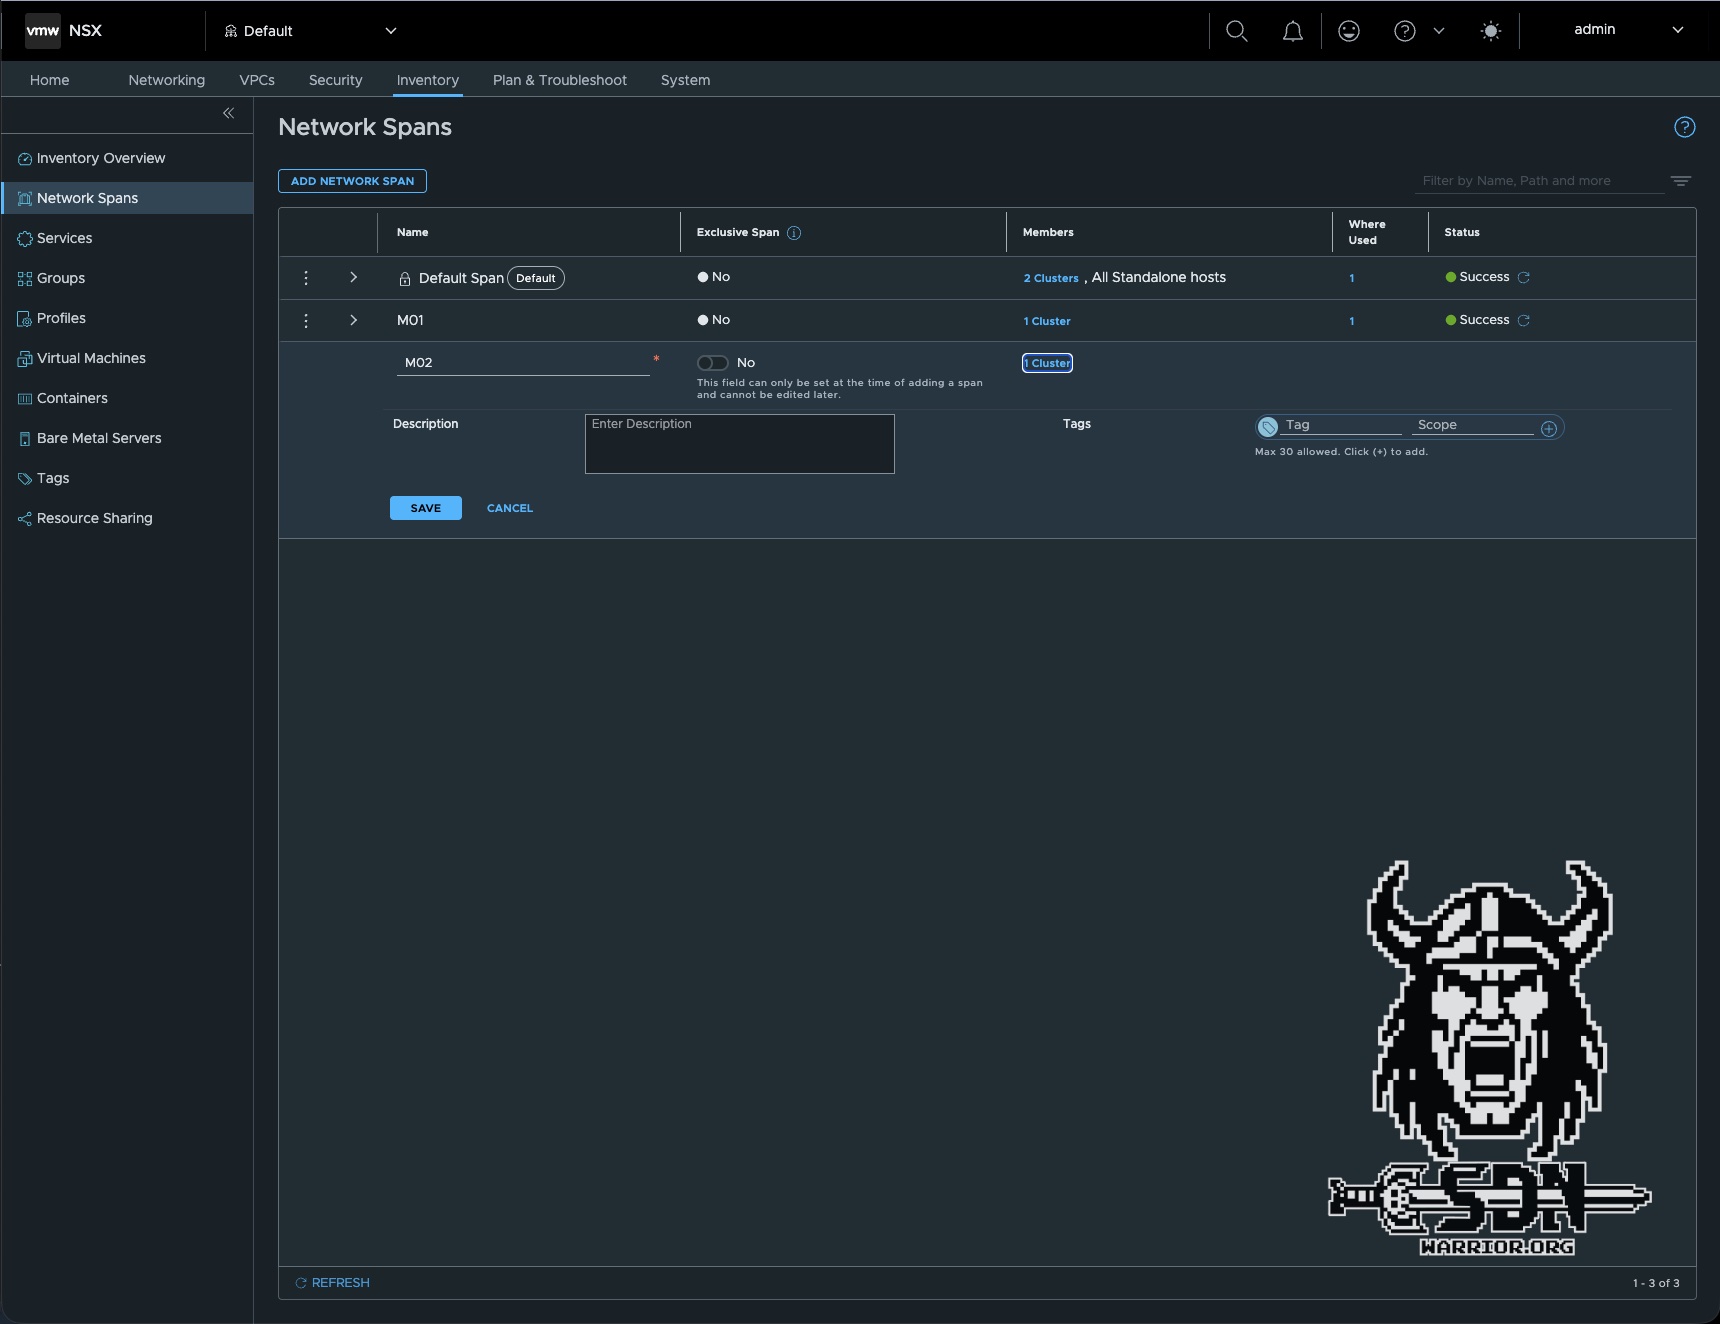Open the global search icon

tap(1237, 31)
